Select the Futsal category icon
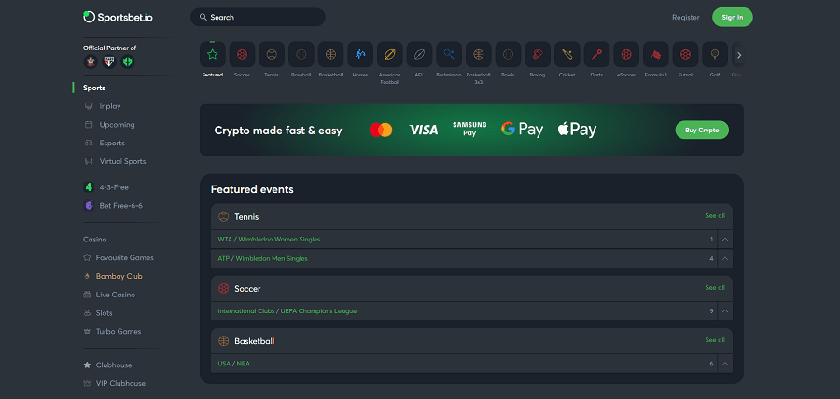 pos(685,54)
